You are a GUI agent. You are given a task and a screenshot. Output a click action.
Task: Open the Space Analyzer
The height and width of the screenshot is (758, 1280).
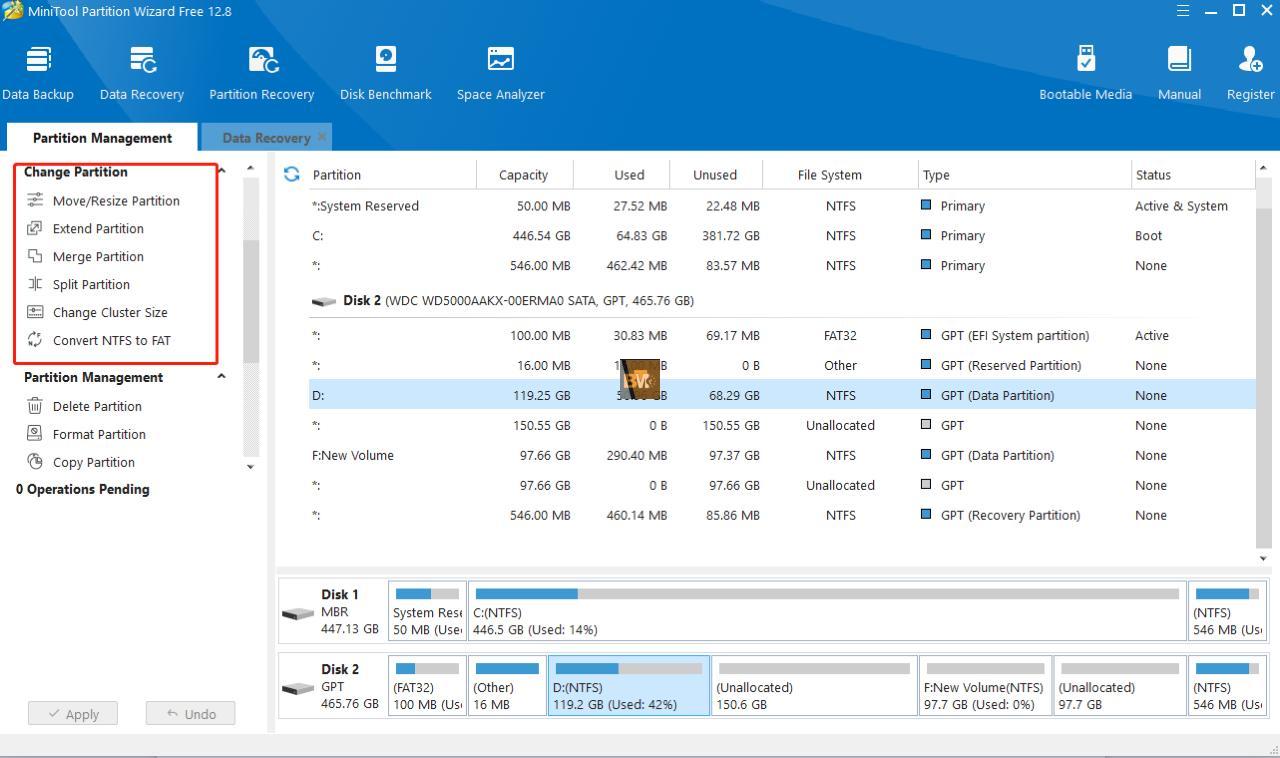coord(500,73)
